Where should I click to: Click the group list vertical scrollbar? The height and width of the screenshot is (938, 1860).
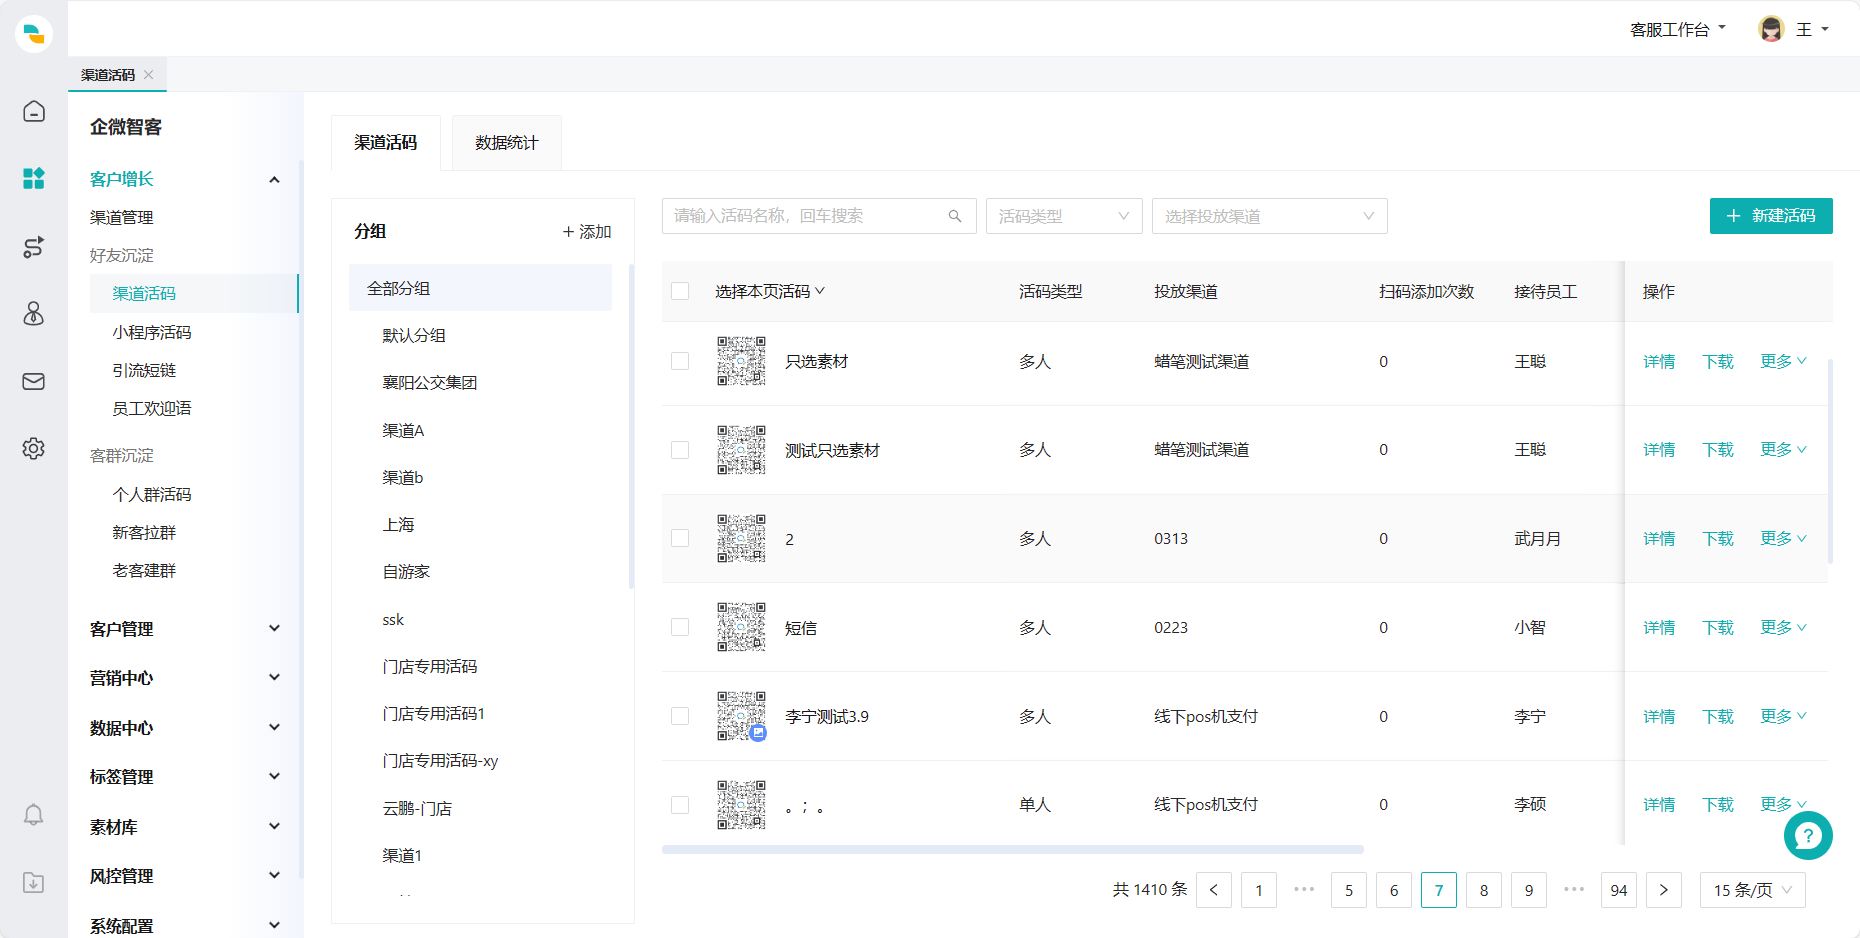pos(631,426)
